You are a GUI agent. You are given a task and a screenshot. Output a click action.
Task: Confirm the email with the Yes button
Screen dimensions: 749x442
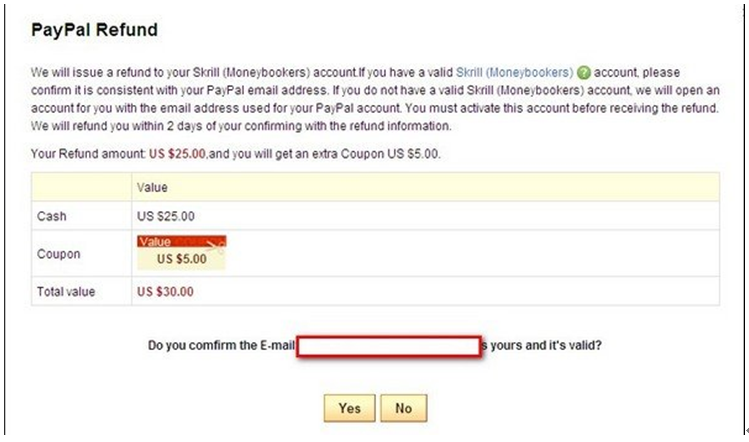point(349,408)
